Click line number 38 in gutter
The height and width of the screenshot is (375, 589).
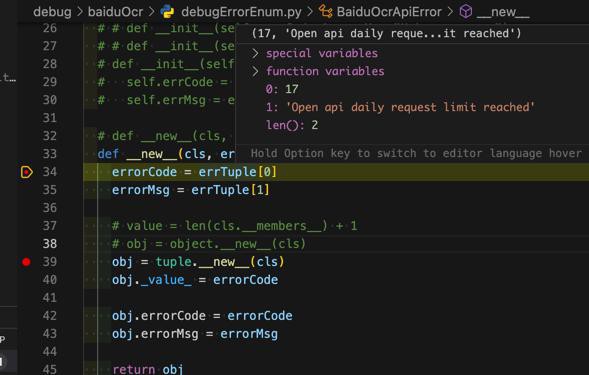50,244
